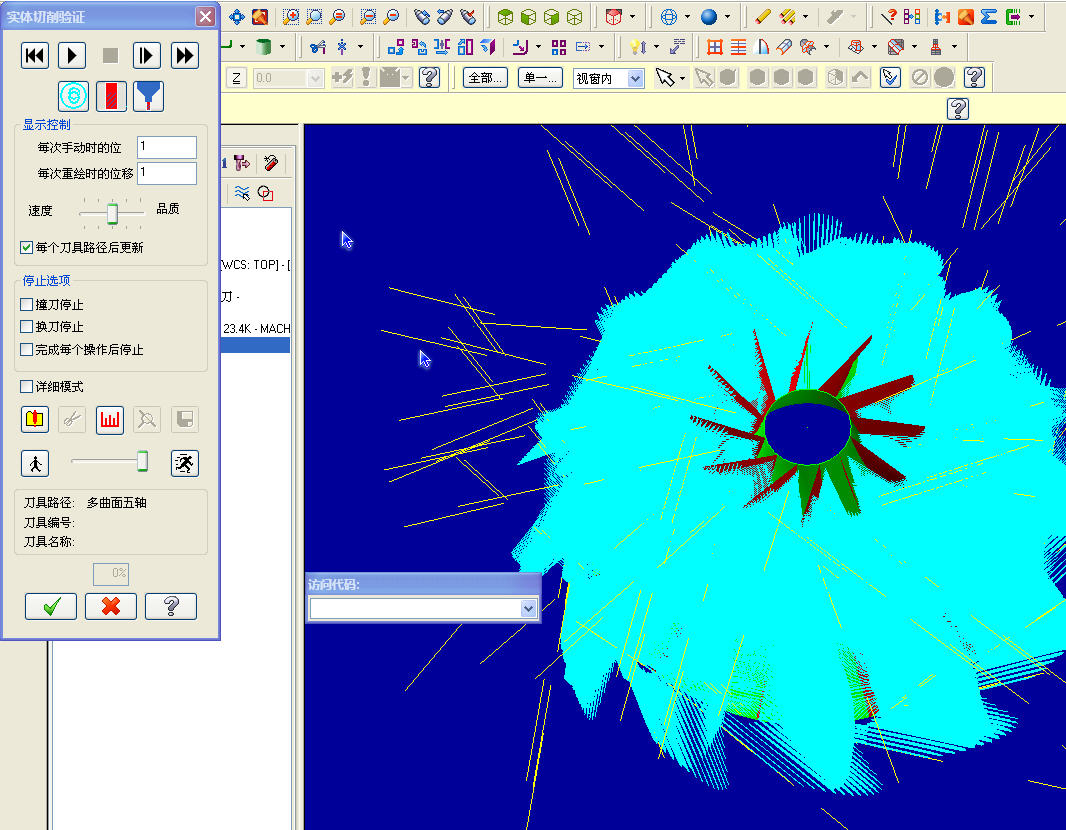Image resolution: width=1066 pixels, height=830 pixels.
Task: Enable 撞刀停止 checkbox
Action: click(x=27, y=305)
